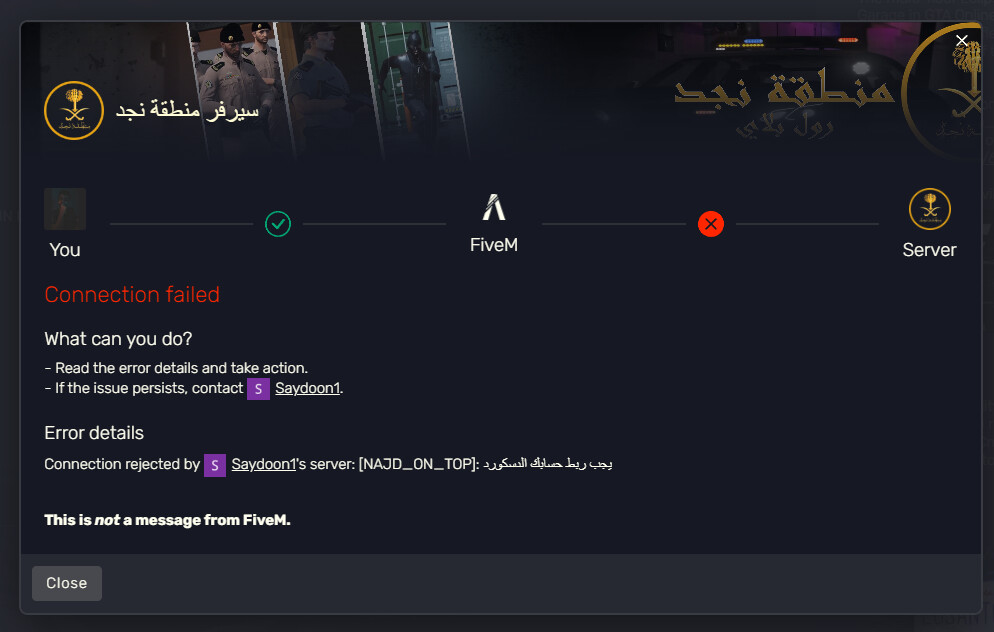Screen dimensions: 994x632
Task: Click the red X failure status icon
Action: [x=711, y=224]
